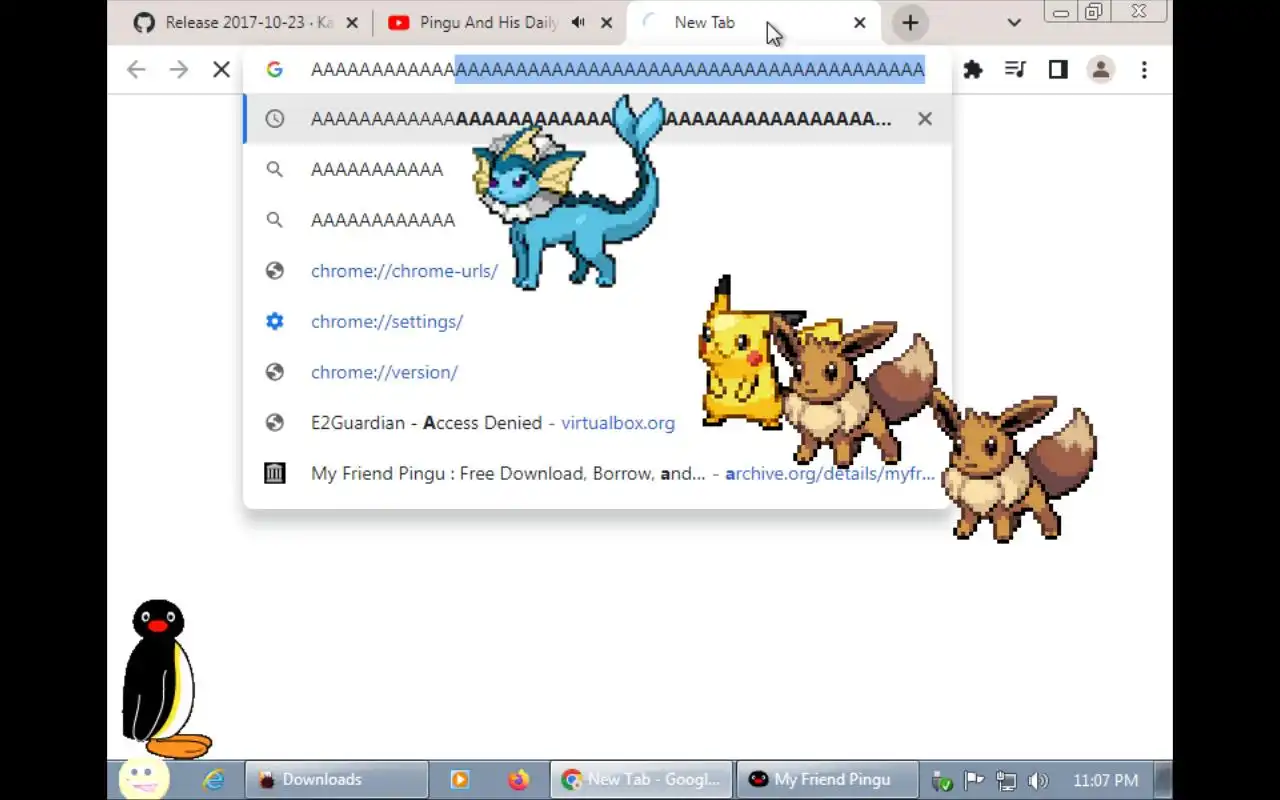Switch to New Tab - Google Chrome taskbar button

click(641, 780)
